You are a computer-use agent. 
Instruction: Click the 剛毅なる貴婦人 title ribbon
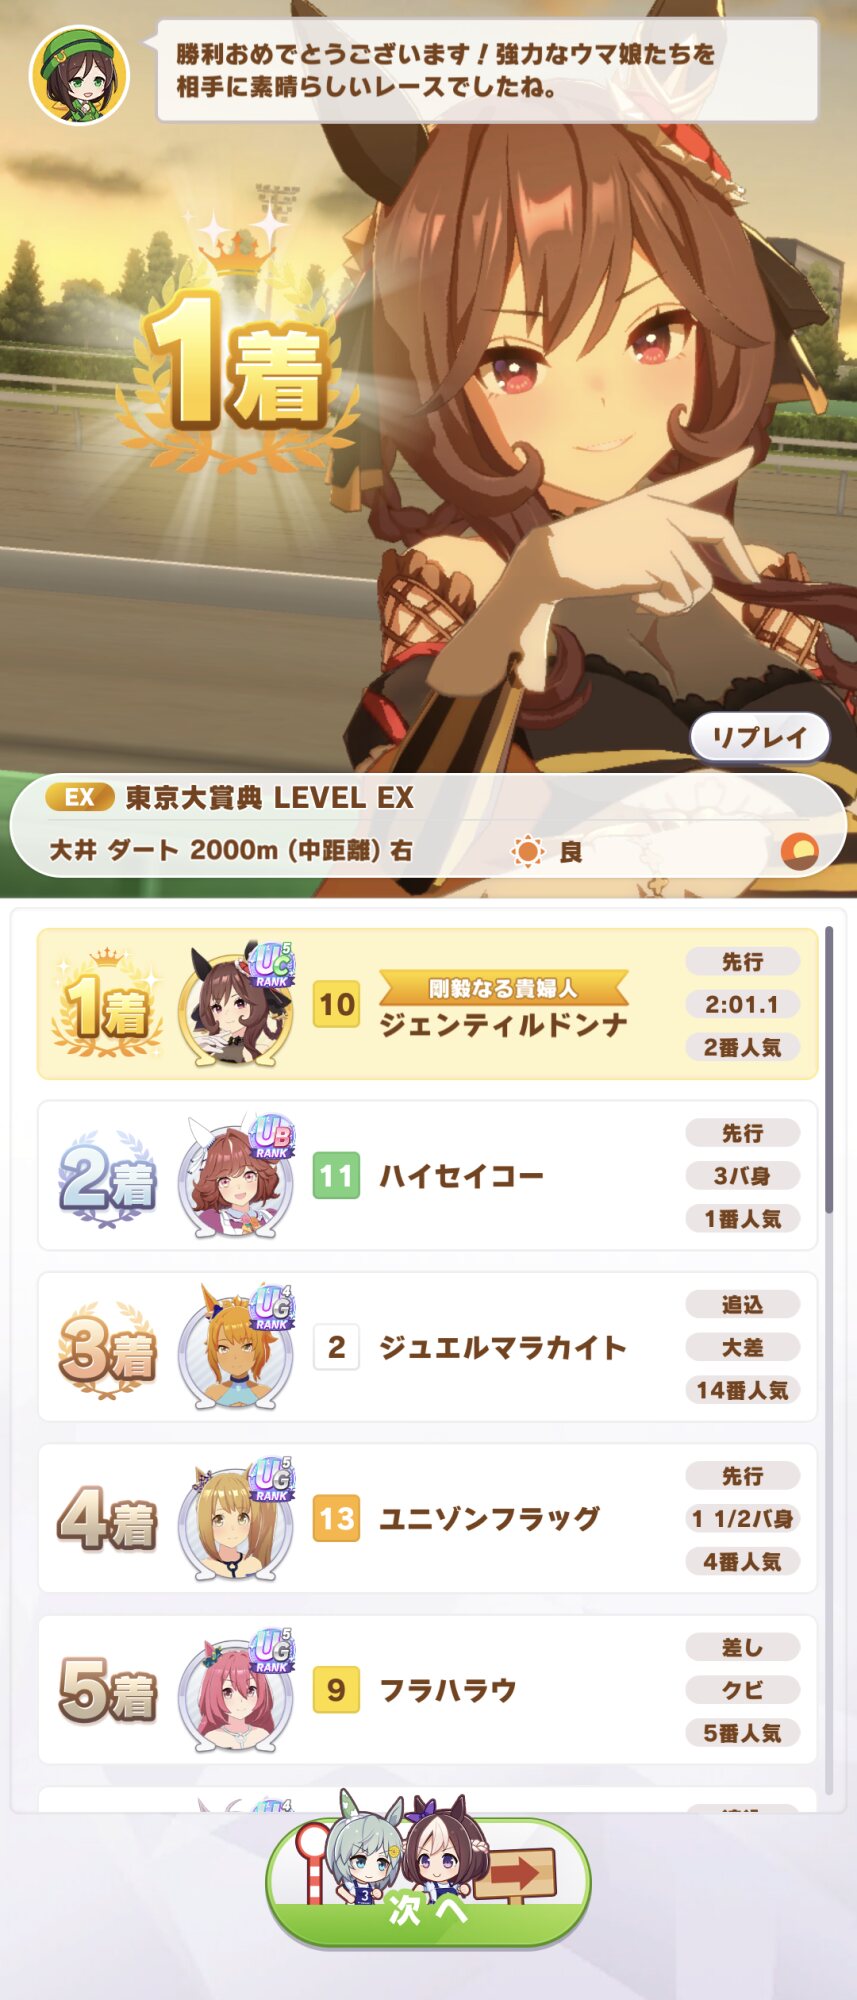tap(503, 988)
